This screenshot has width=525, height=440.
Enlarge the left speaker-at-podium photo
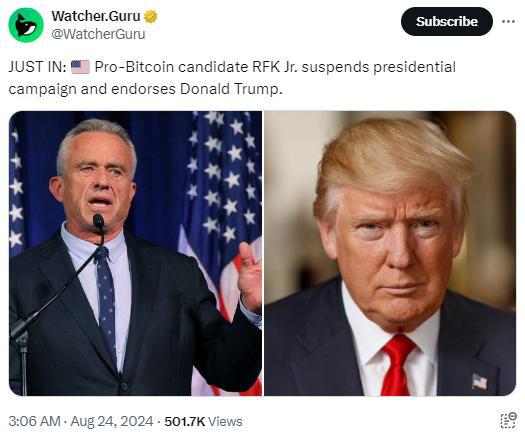click(135, 253)
